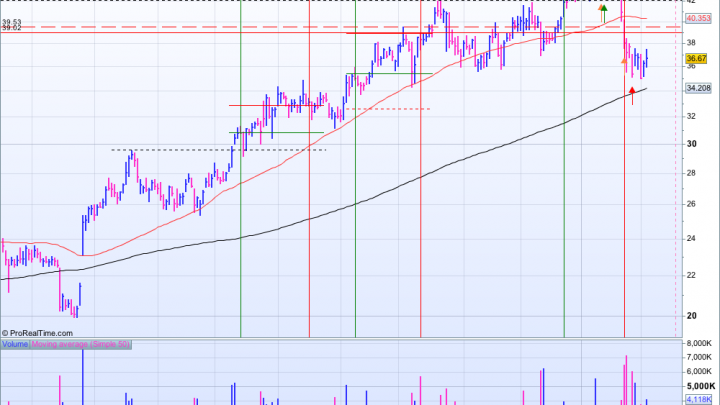
Task: Click the 6,000K volume axis label
Action: [699, 371]
